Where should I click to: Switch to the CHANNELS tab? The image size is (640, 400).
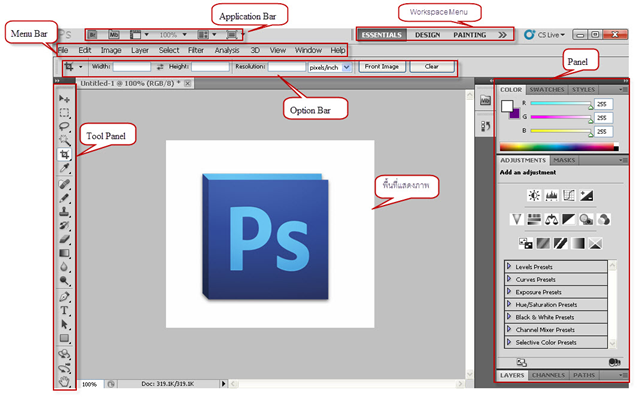[x=548, y=375]
